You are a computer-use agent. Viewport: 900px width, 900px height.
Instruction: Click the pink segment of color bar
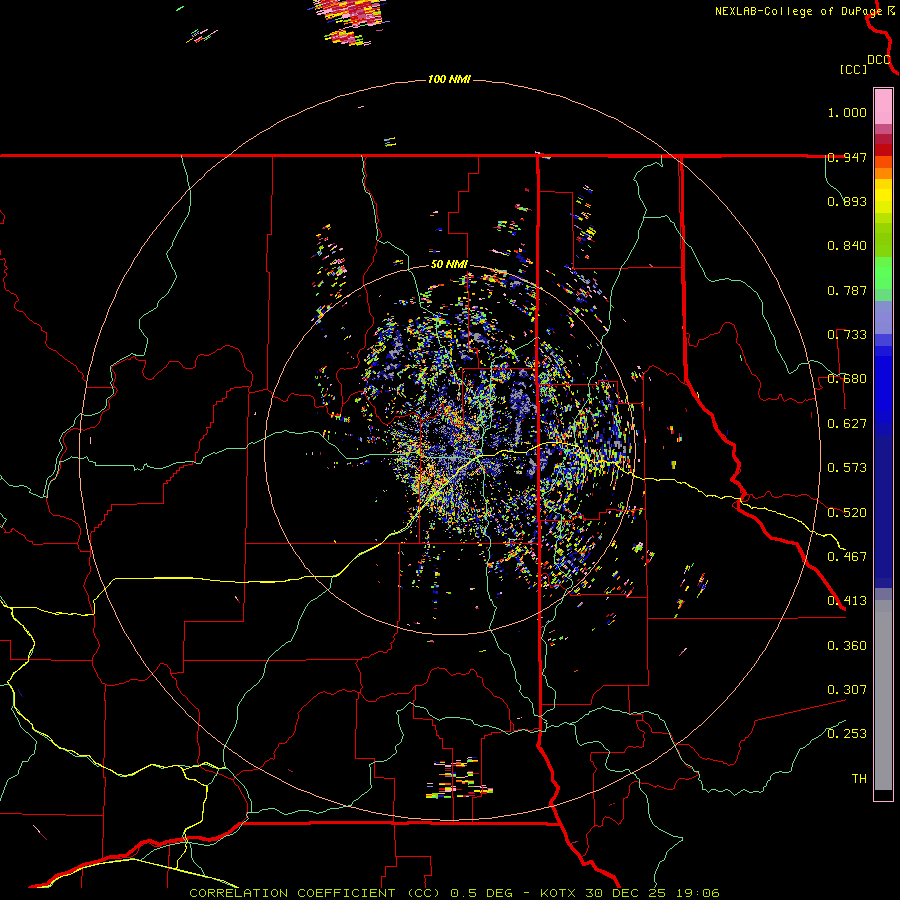point(883,106)
